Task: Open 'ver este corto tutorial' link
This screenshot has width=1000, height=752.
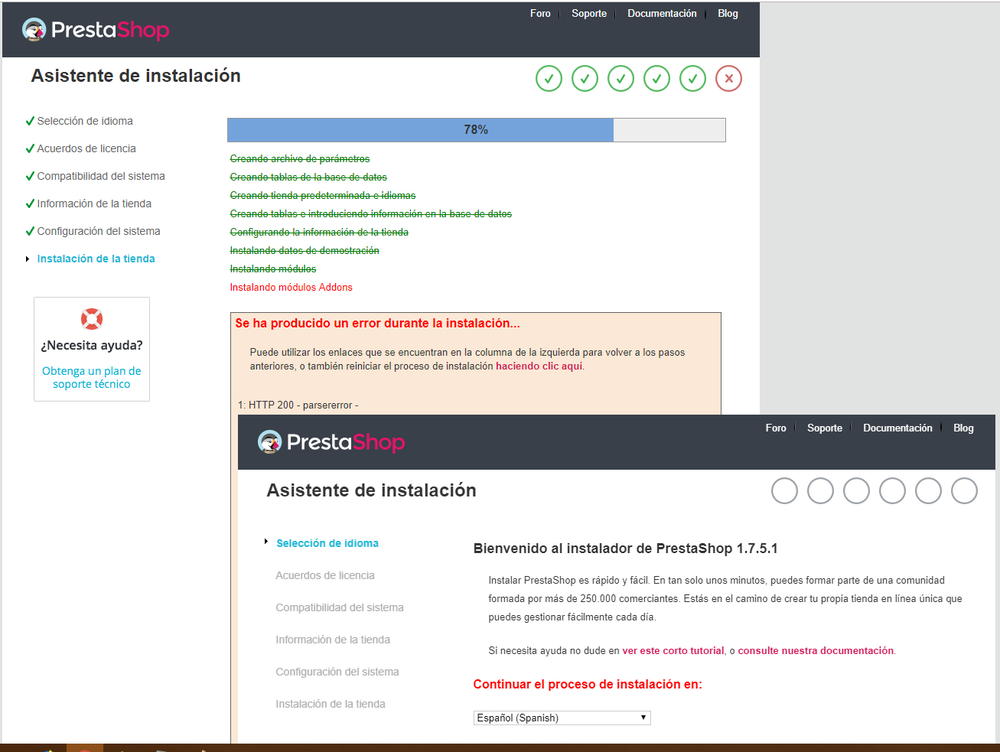Action: tap(673, 651)
